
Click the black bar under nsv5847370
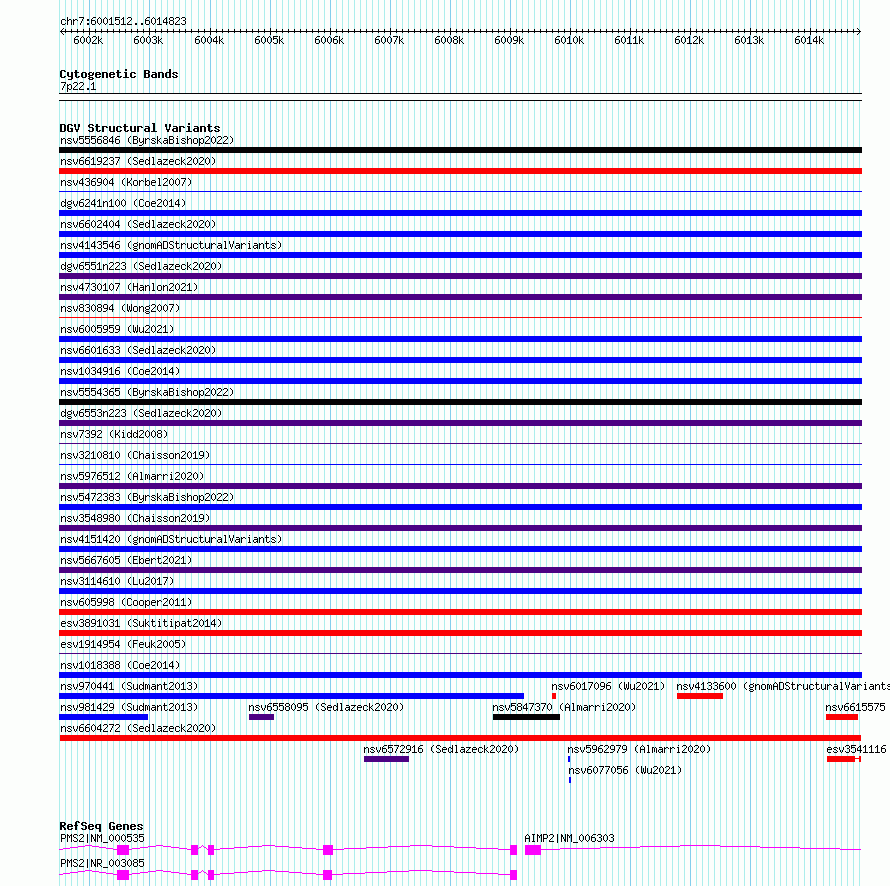tap(526, 717)
